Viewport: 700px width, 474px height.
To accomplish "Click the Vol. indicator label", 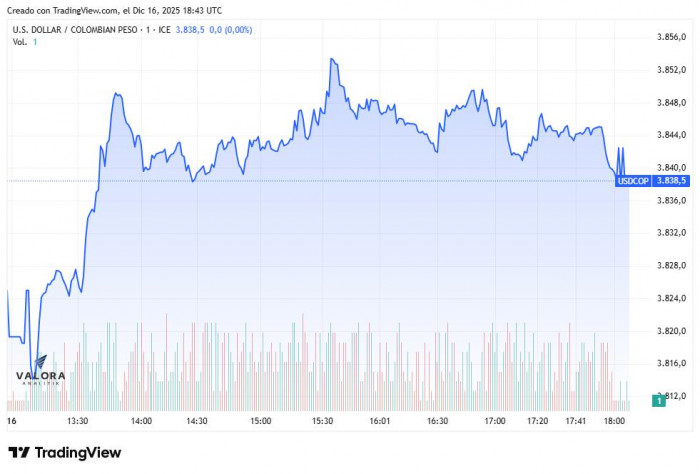I will pyautogui.click(x=19, y=42).
